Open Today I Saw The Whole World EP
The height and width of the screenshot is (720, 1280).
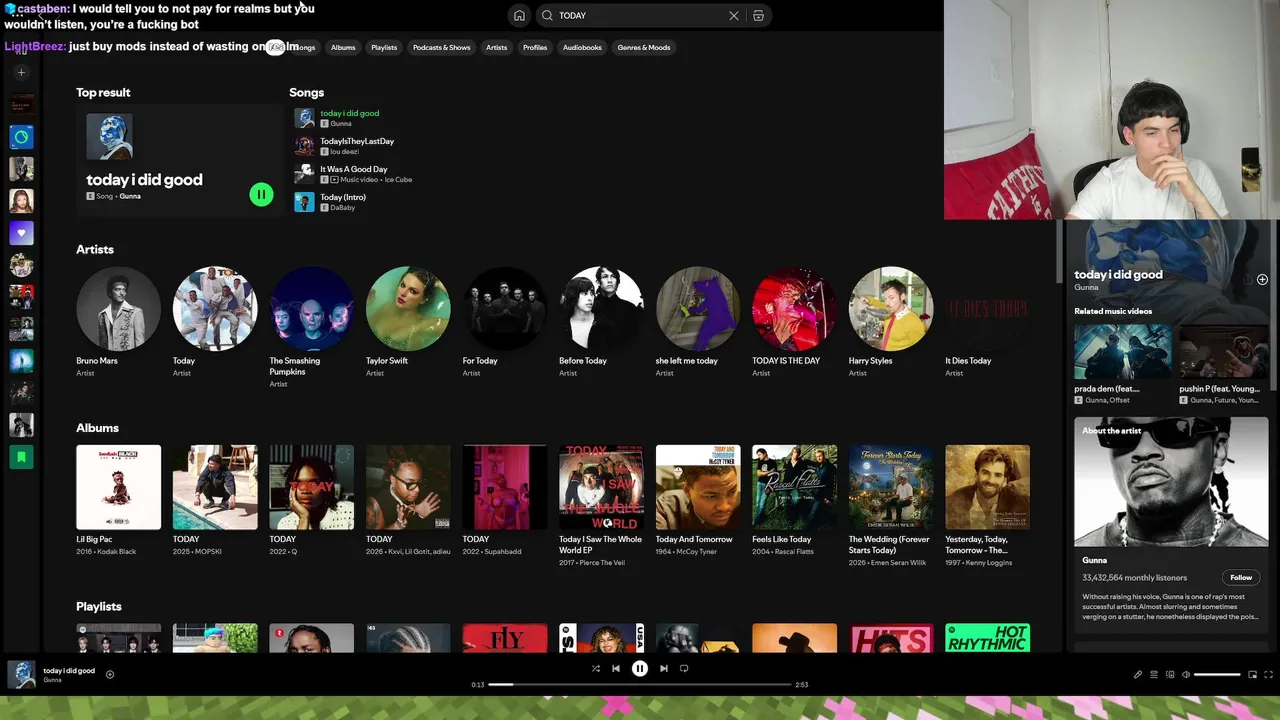tap(601, 487)
